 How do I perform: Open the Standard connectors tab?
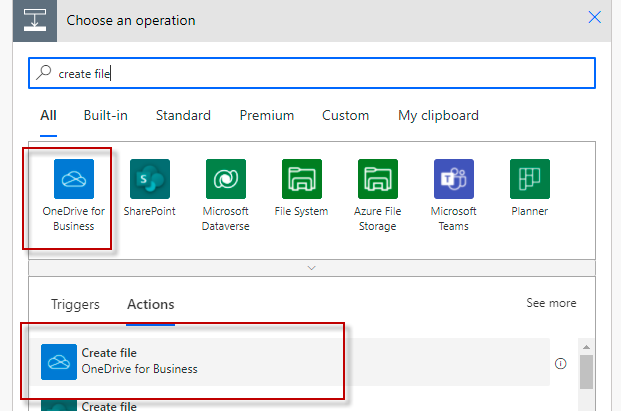pos(183,116)
